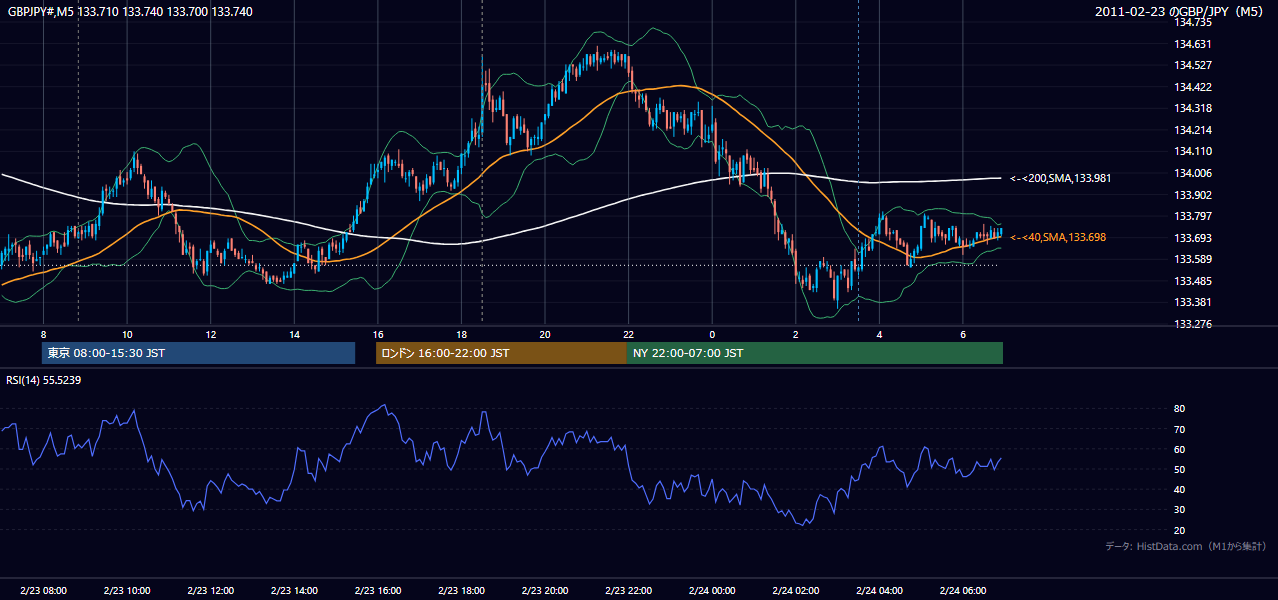Click price axis value 134.527
Image resolution: width=1278 pixels, height=600 pixels.
pos(1193,65)
